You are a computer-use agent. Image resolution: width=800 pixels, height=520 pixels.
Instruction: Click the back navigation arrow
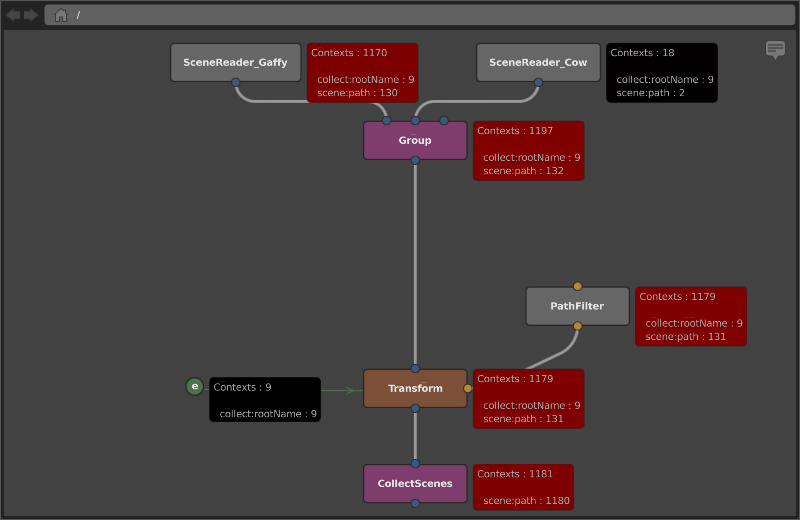tap(13, 15)
